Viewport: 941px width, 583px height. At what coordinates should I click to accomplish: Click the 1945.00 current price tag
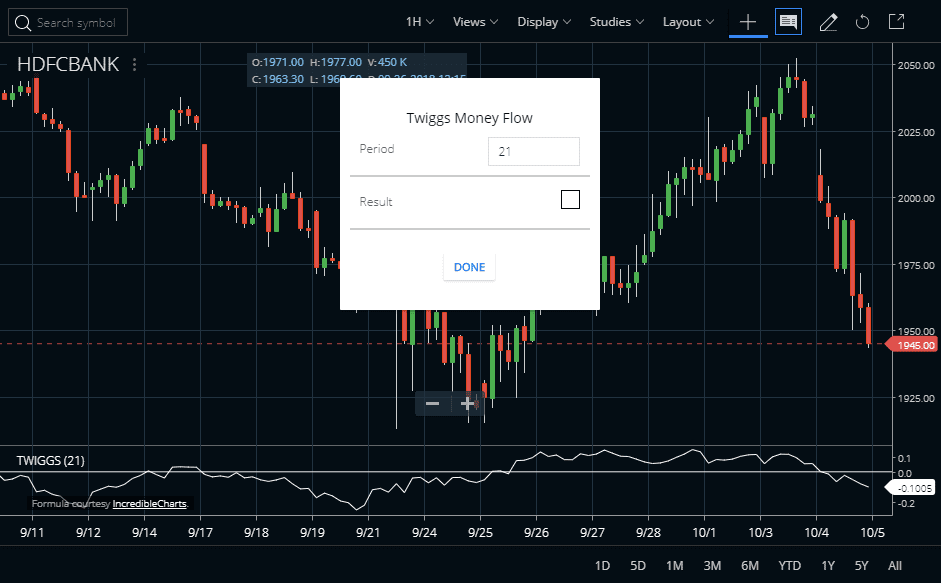point(913,345)
